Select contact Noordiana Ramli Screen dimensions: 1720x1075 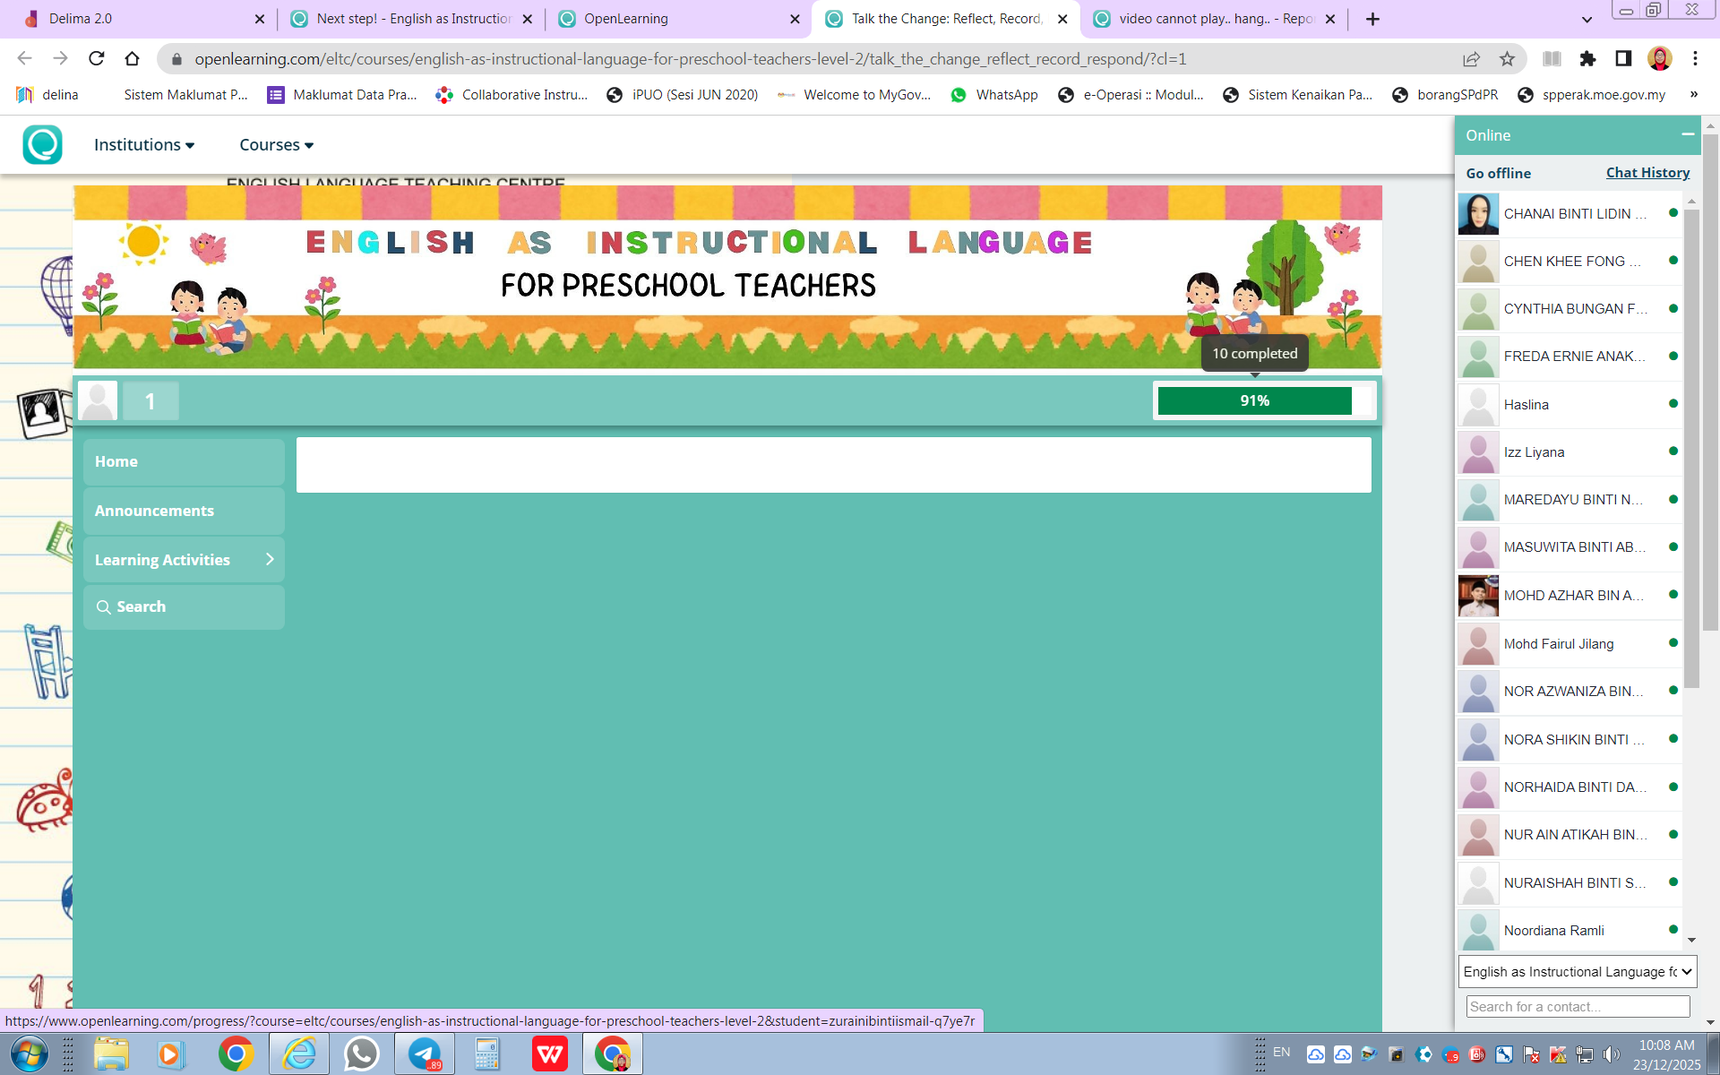[1568, 931]
